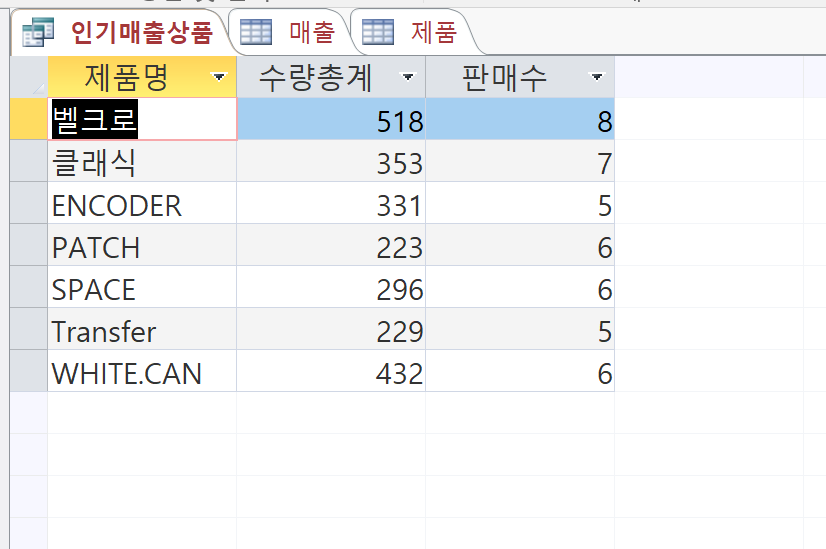Click the 제품 table tab icon
The width and height of the screenshot is (826, 549).
coord(378,33)
